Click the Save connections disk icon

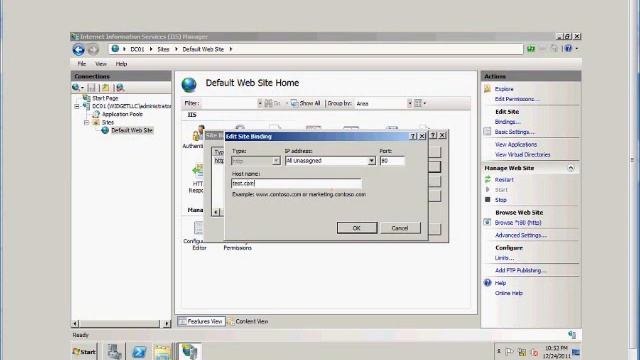[91, 87]
